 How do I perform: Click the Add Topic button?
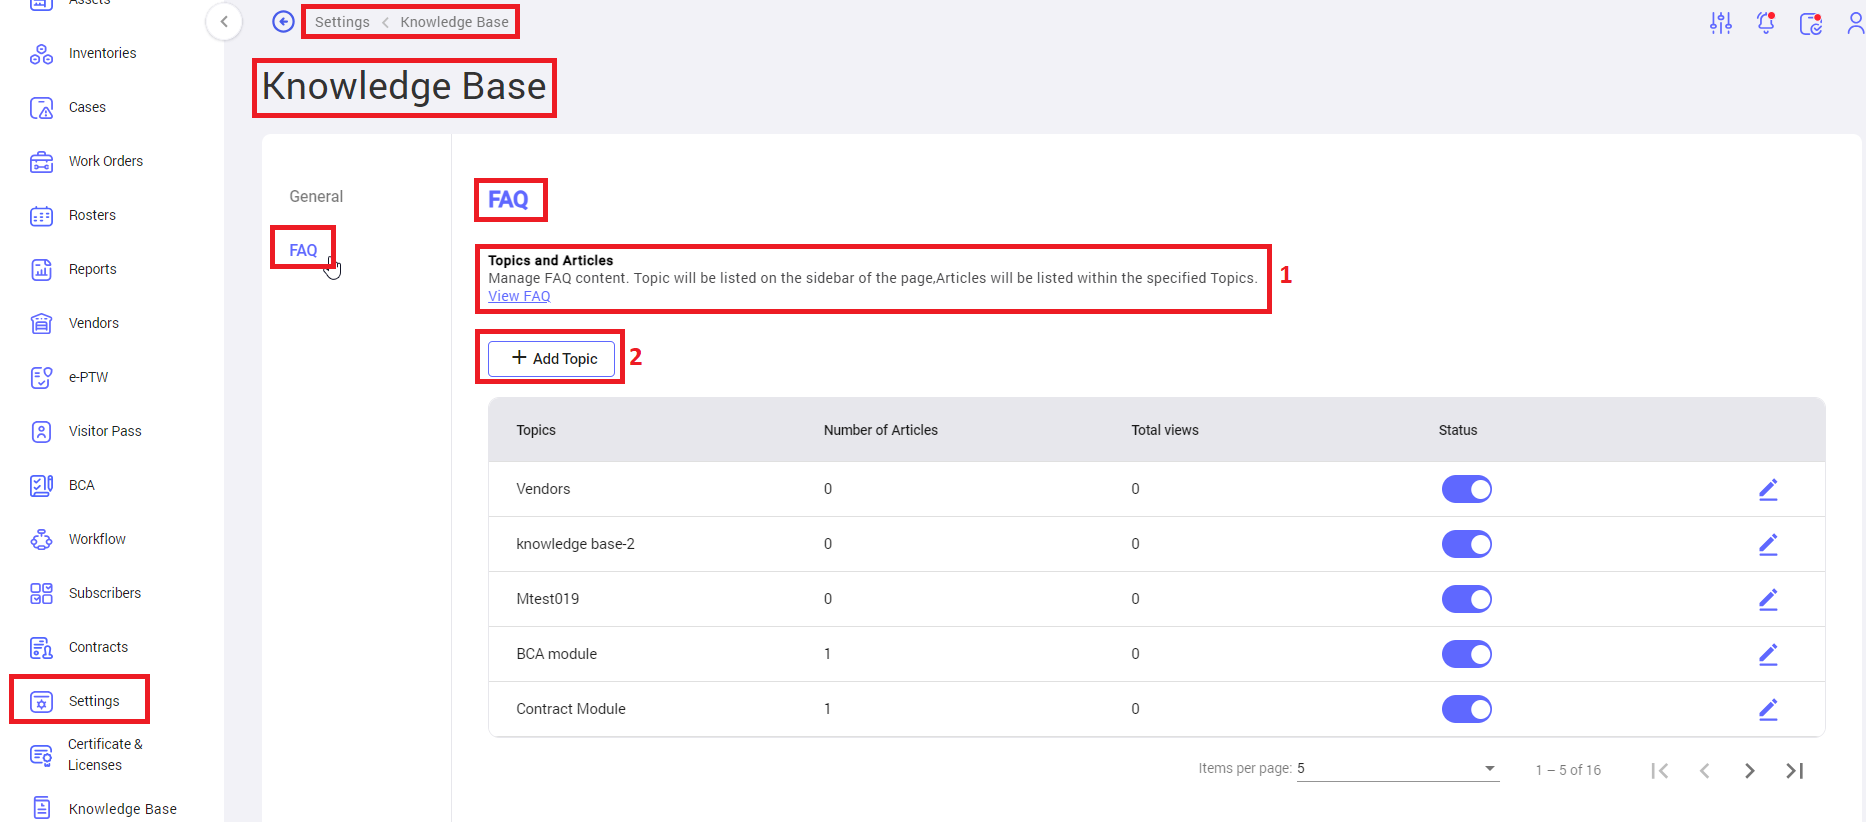pyautogui.click(x=551, y=358)
